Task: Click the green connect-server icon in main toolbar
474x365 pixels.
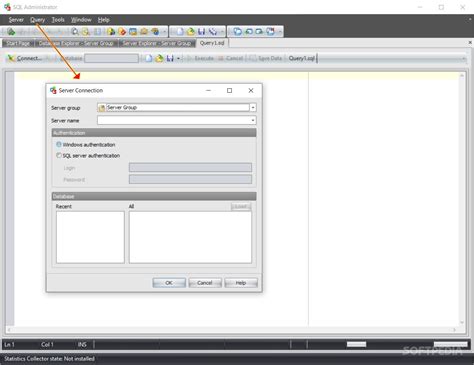Action: pos(11,32)
